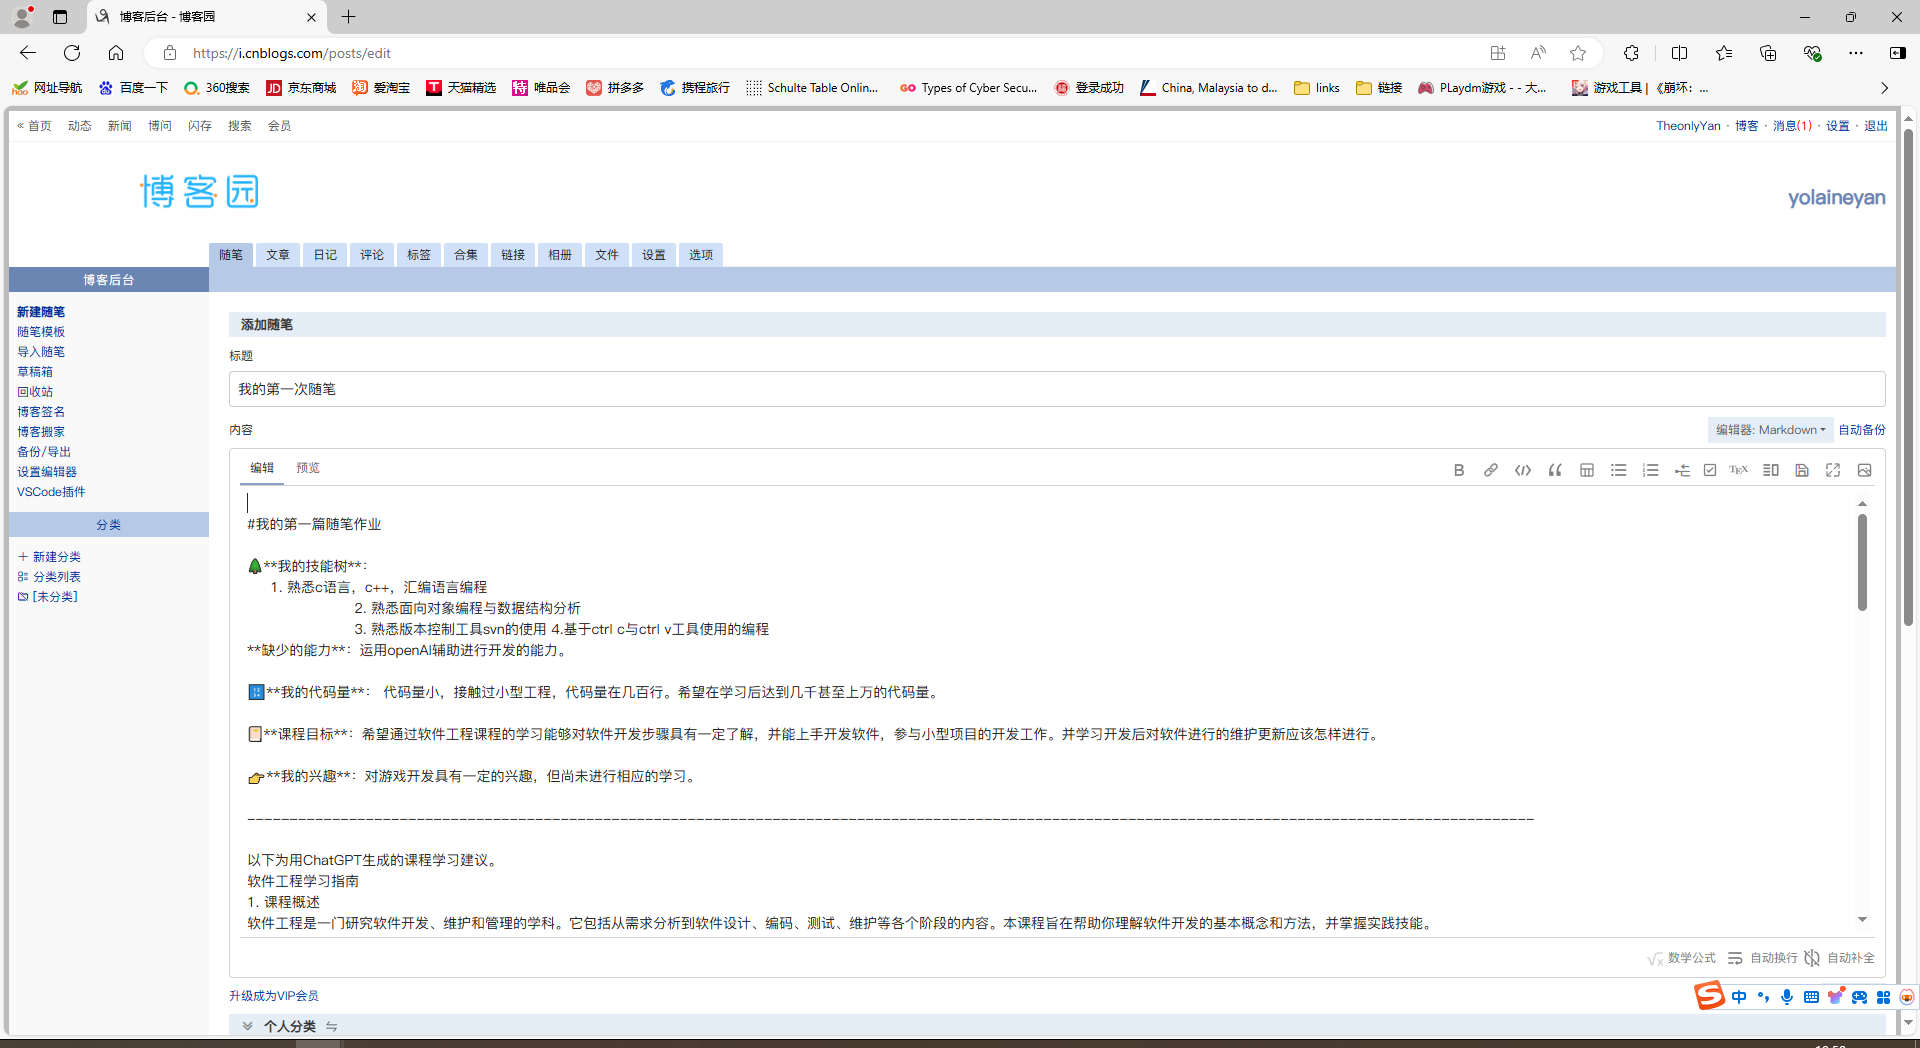The width and height of the screenshot is (1920, 1048).
Task: Open the 日记 tab
Action: click(325, 255)
